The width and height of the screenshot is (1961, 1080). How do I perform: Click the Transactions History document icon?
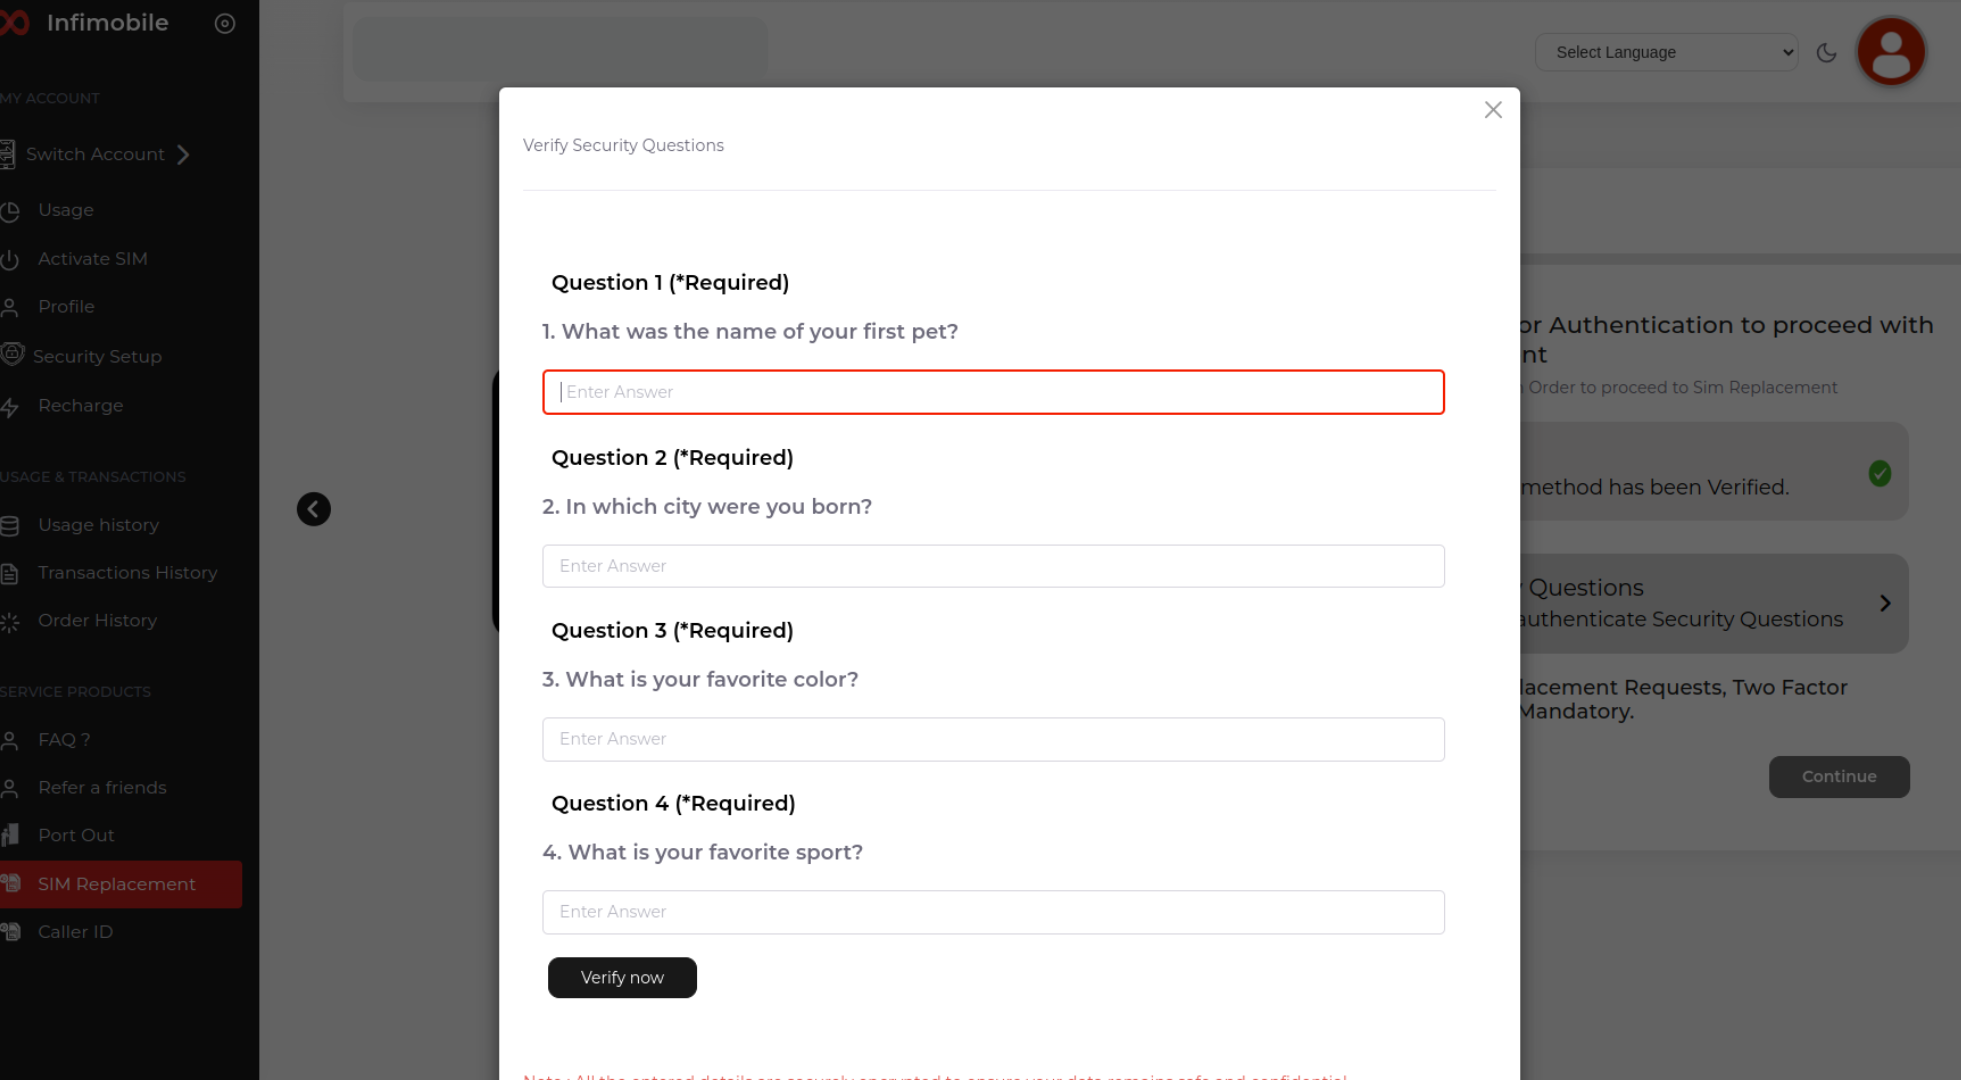pos(10,574)
